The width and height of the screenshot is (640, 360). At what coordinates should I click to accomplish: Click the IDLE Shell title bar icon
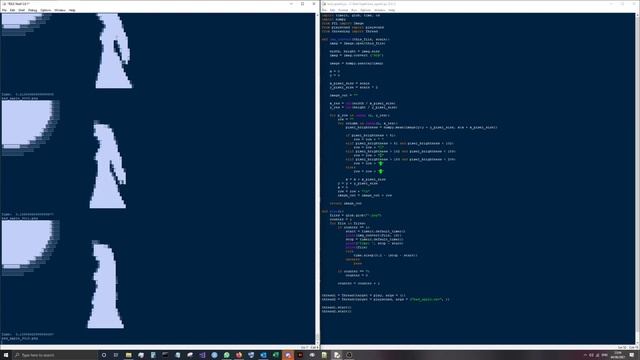(4, 4)
